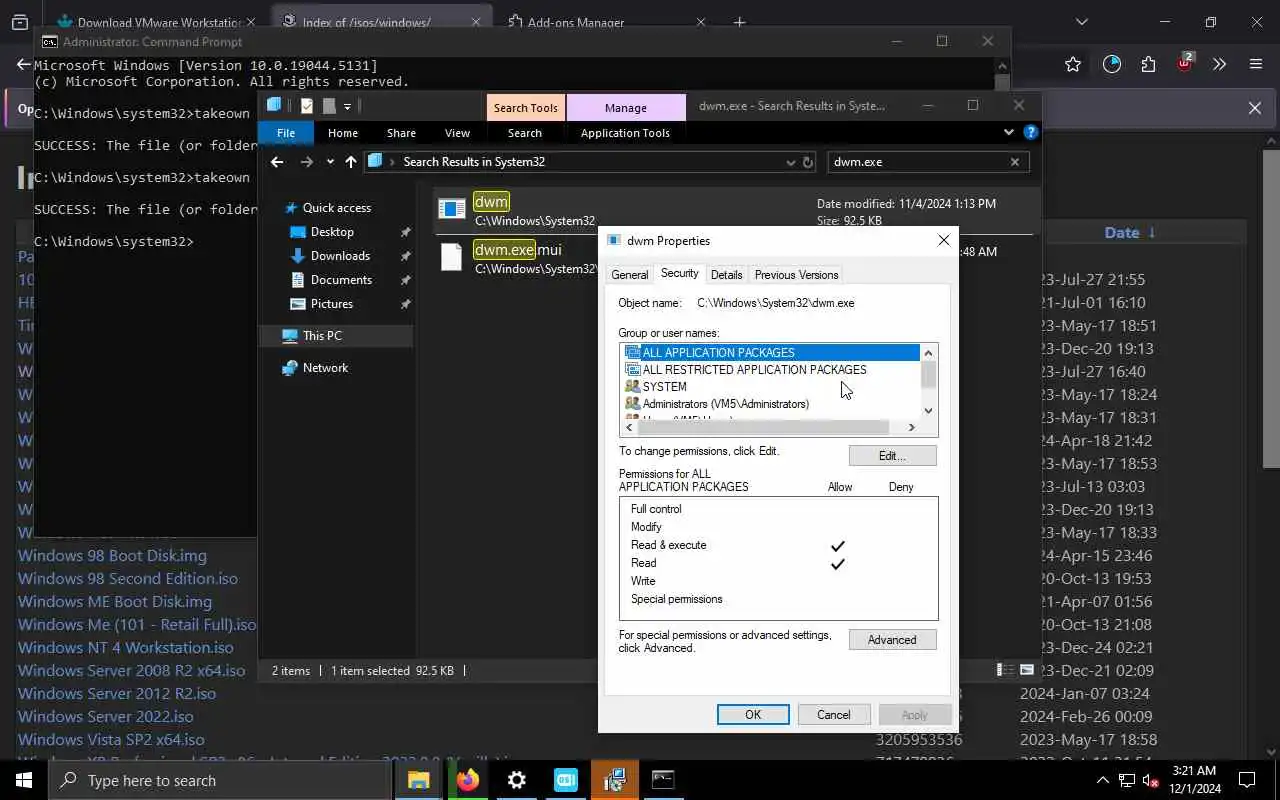Screen dimensions: 1280x800
Task: Open Quick access in navigation pane
Action: coord(336,208)
